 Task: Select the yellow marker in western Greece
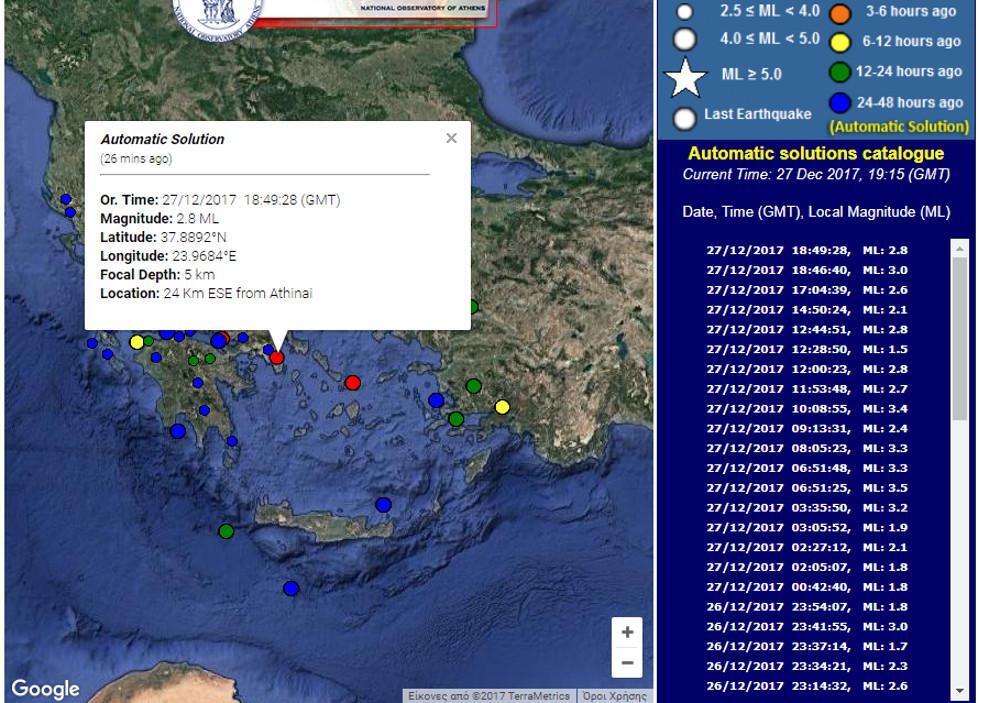pos(137,342)
